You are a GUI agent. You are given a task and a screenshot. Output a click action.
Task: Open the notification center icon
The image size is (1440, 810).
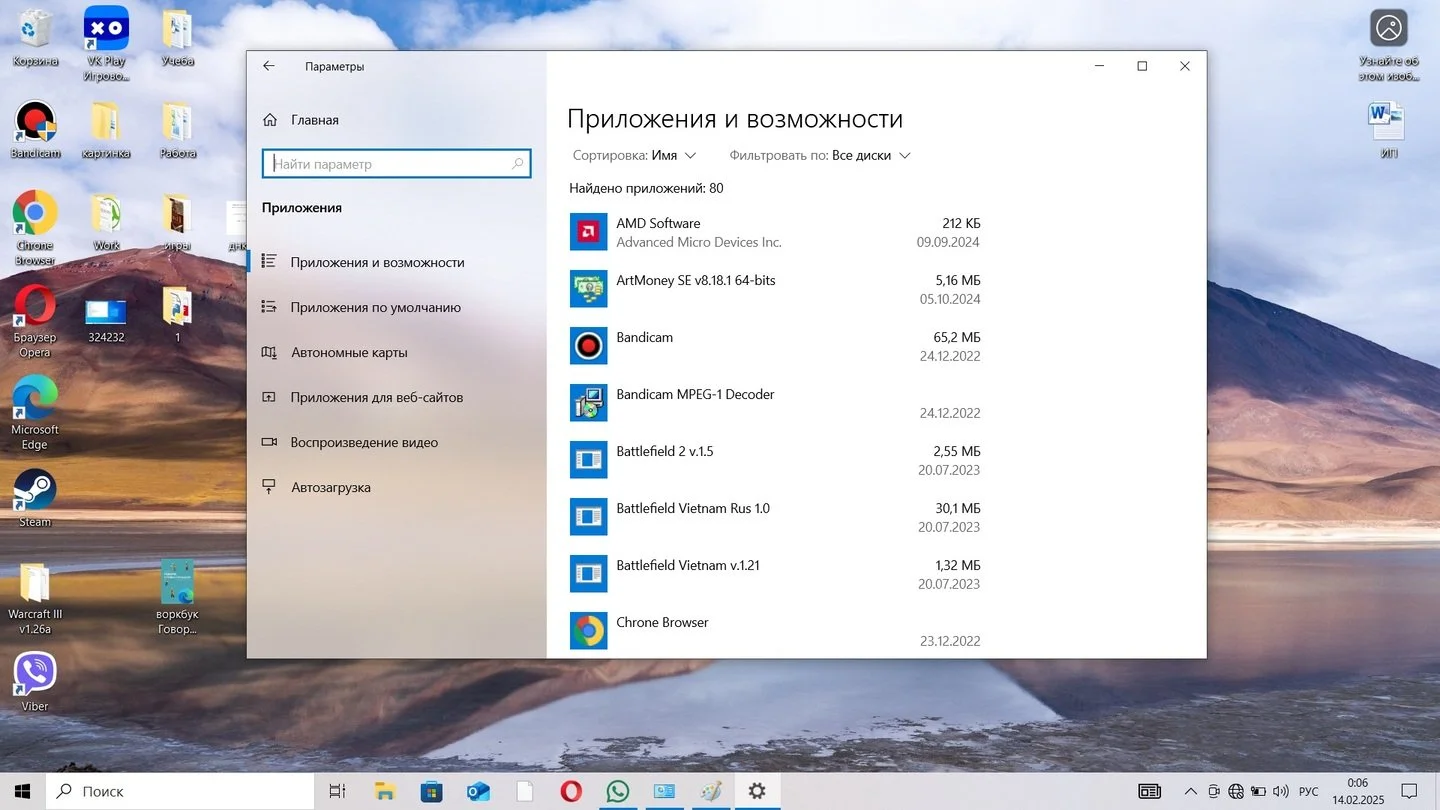tap(1407, 791)
